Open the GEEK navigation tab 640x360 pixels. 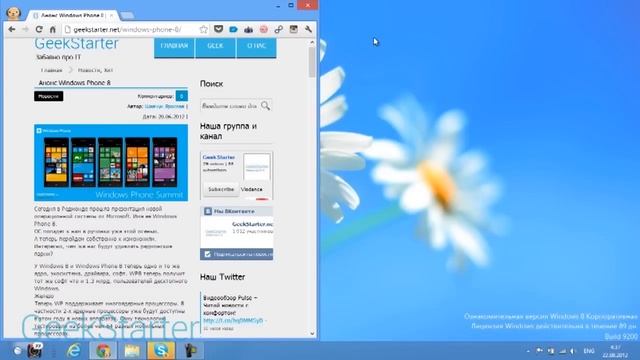point(215,47)
